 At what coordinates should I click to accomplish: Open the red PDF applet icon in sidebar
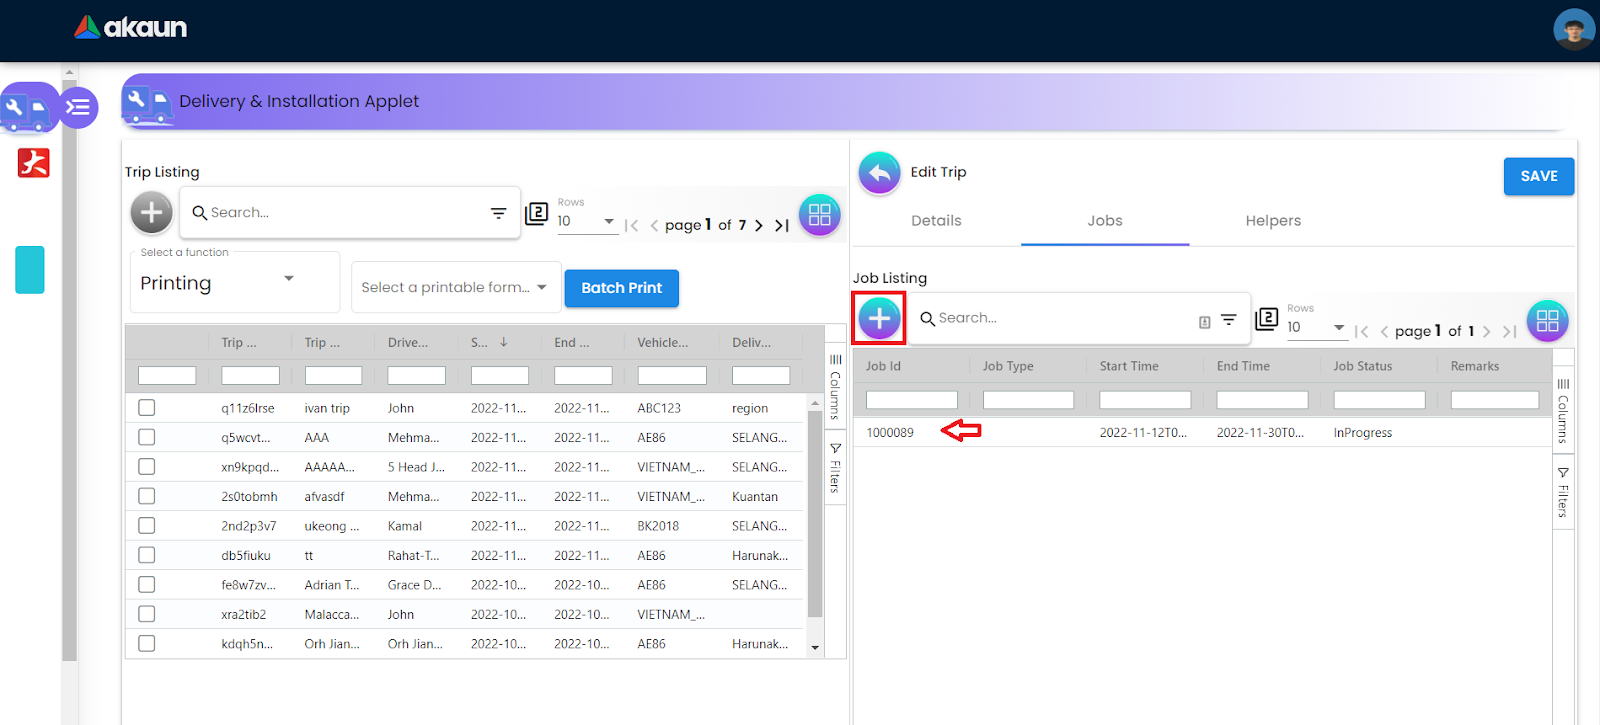[33, 163]
